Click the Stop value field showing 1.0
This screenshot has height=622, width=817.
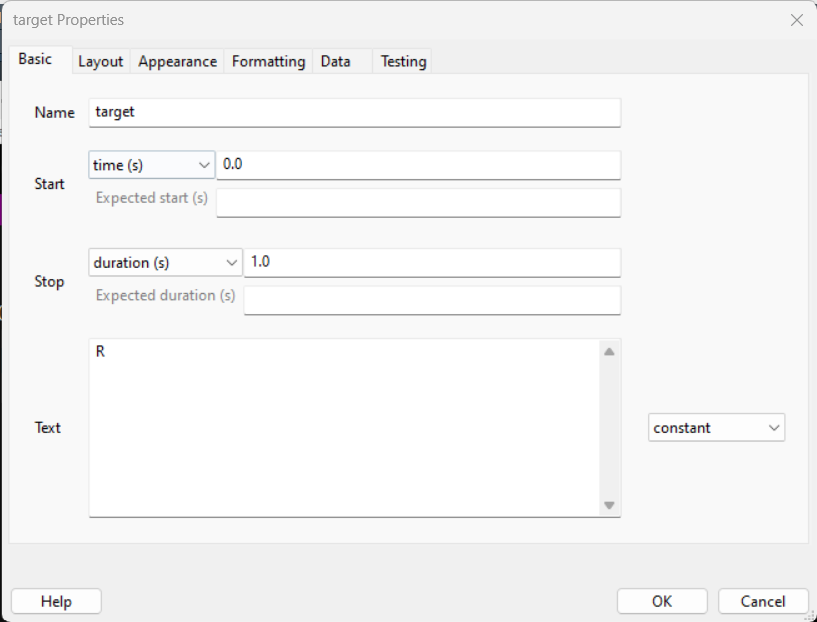(432, 263)
